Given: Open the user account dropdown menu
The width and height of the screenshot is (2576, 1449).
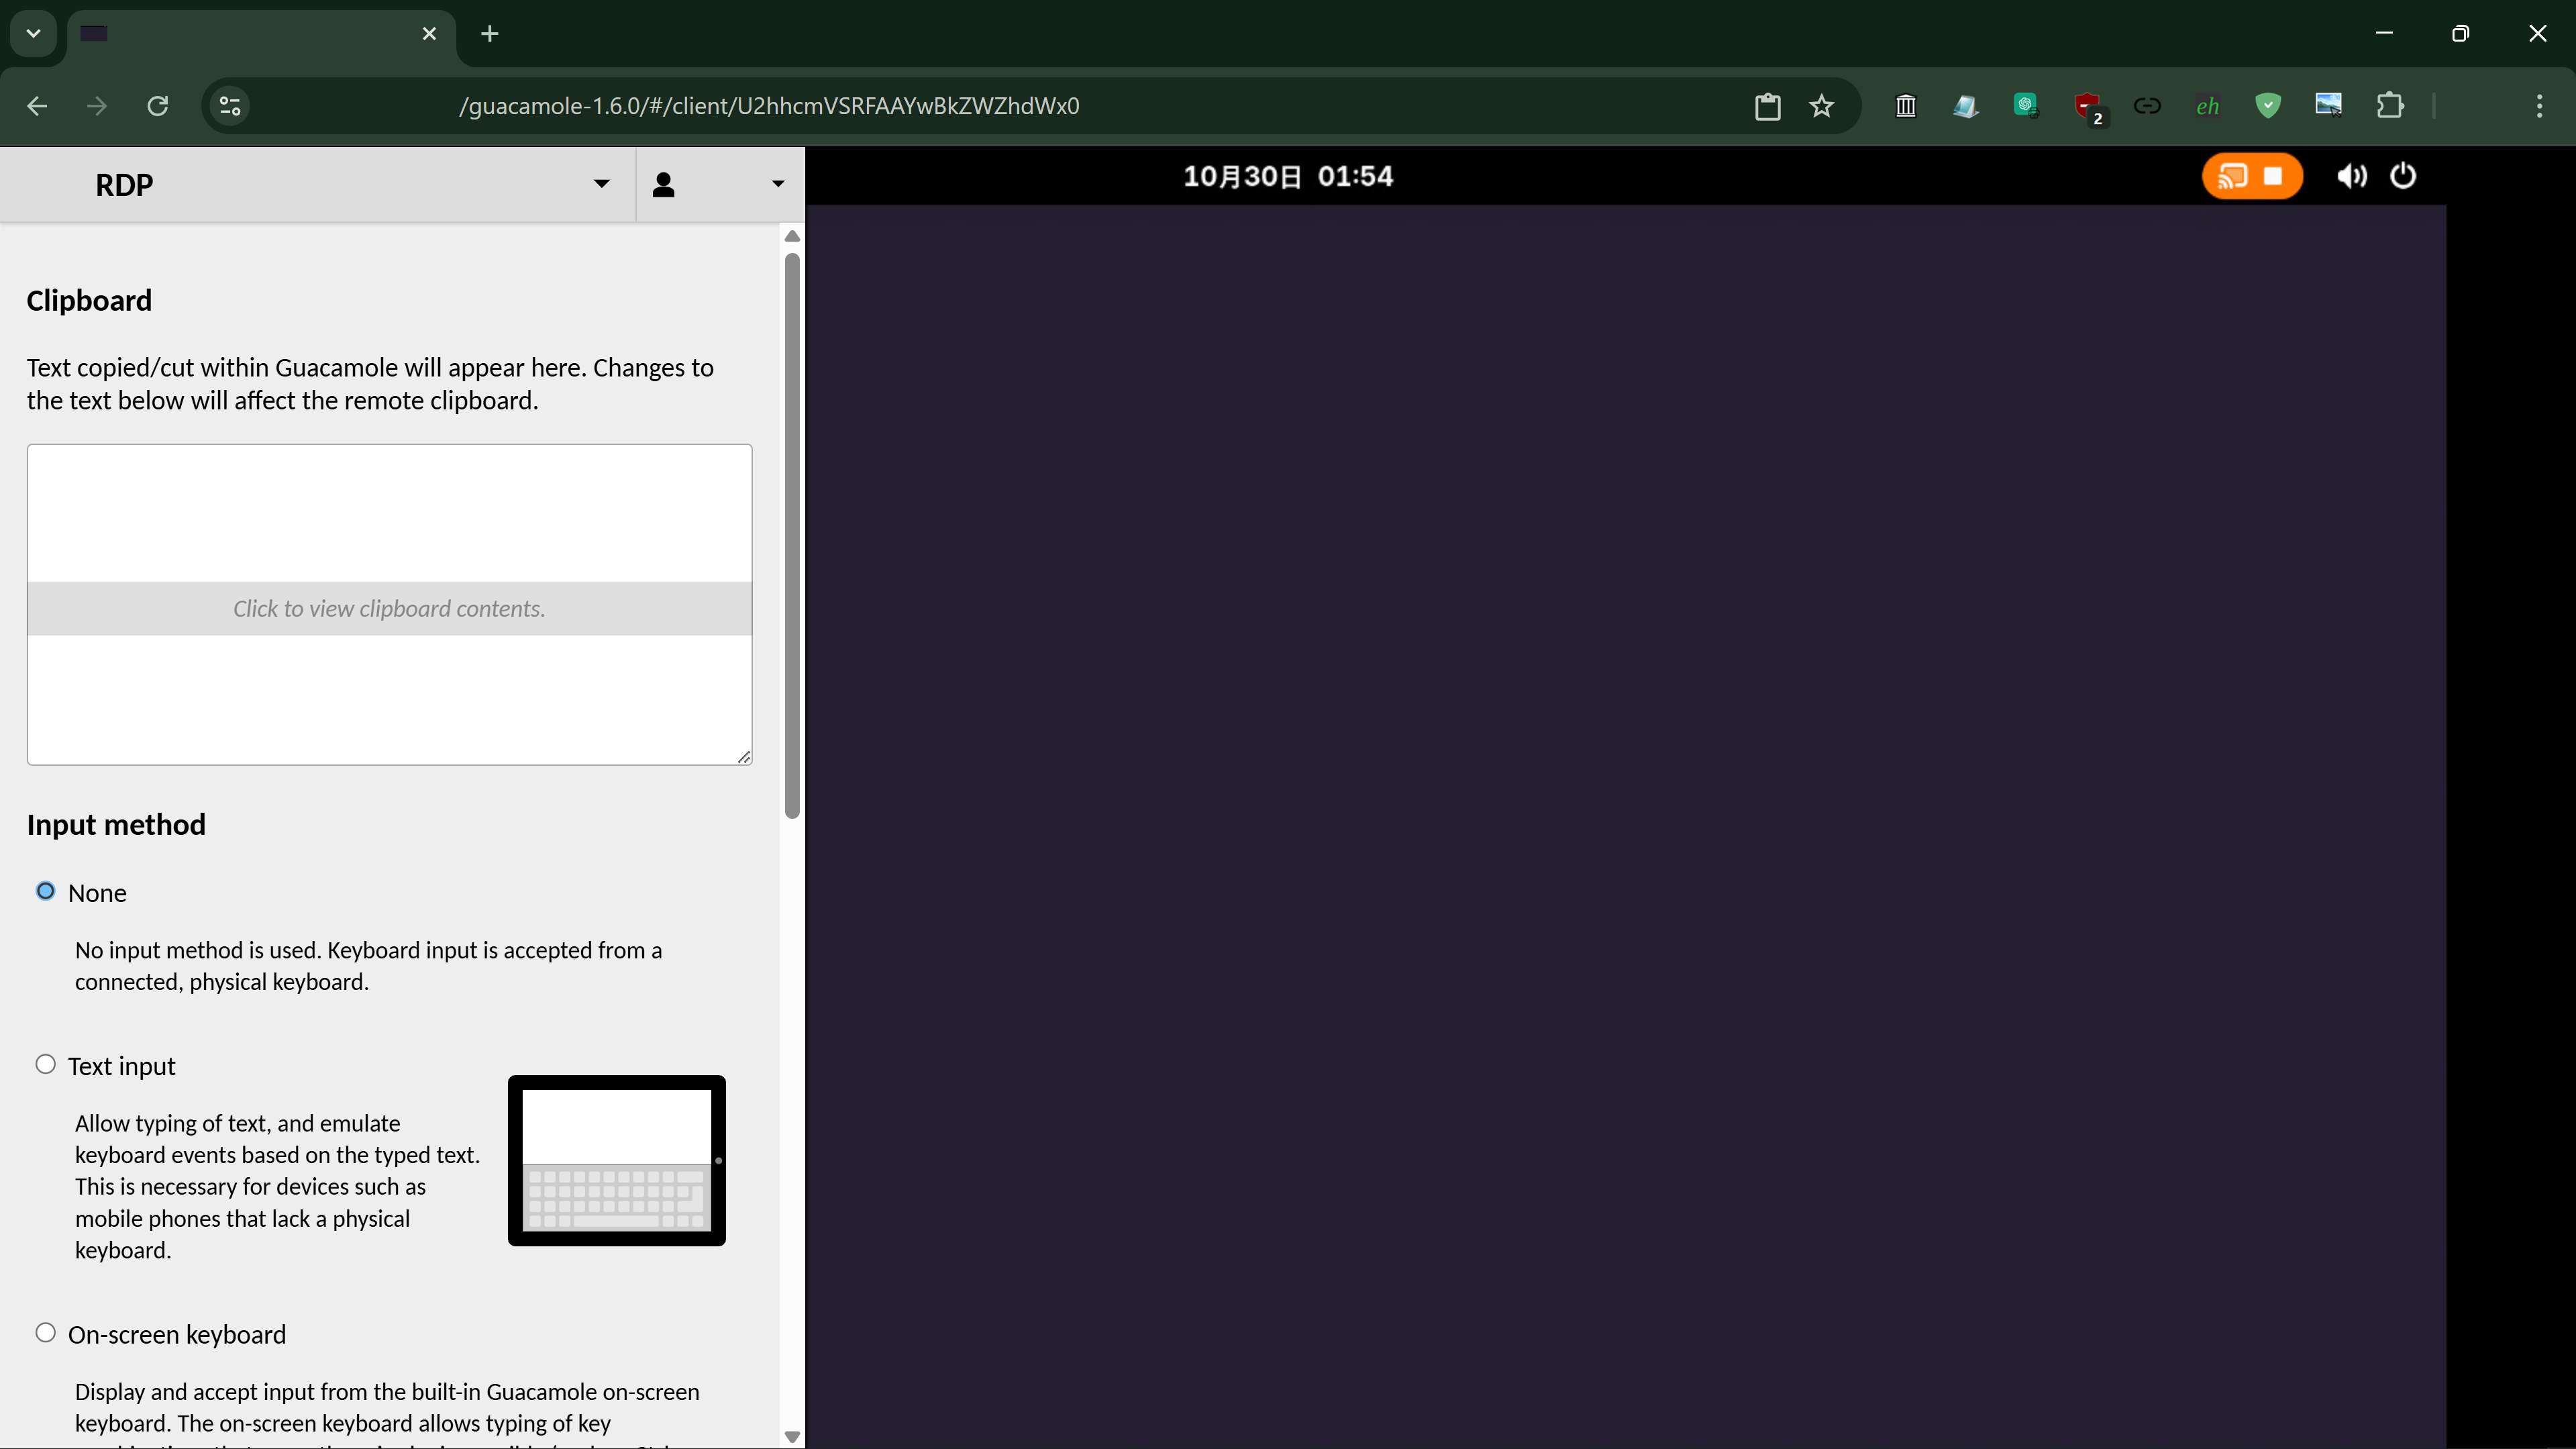Looking at the screenshot, I should click(719, 184).
